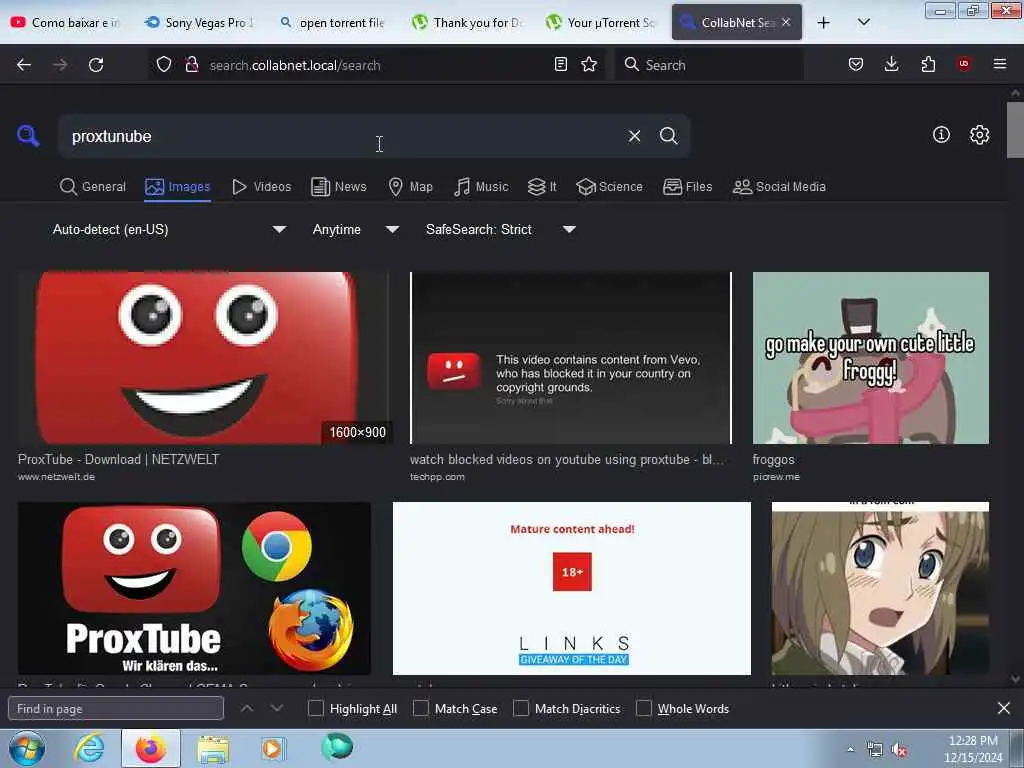Open Windows Explorer folder from taskbar
The height and width of the screenshot is (768, 1024).
(213, 748)
